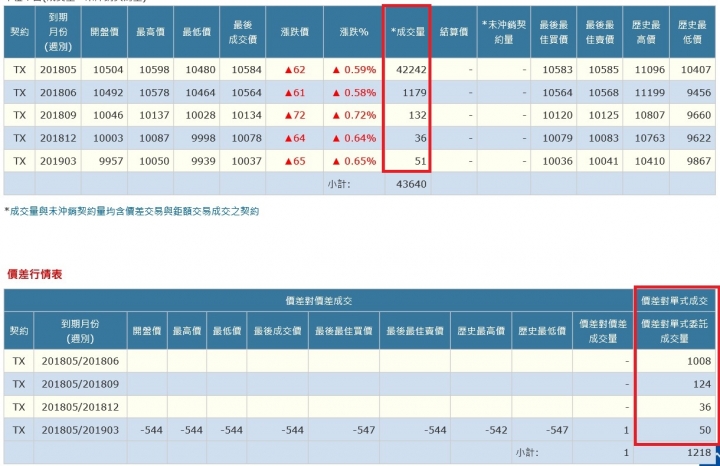
Task: Click the 價差對價差成交量 column header
Action: click(603, 331)
